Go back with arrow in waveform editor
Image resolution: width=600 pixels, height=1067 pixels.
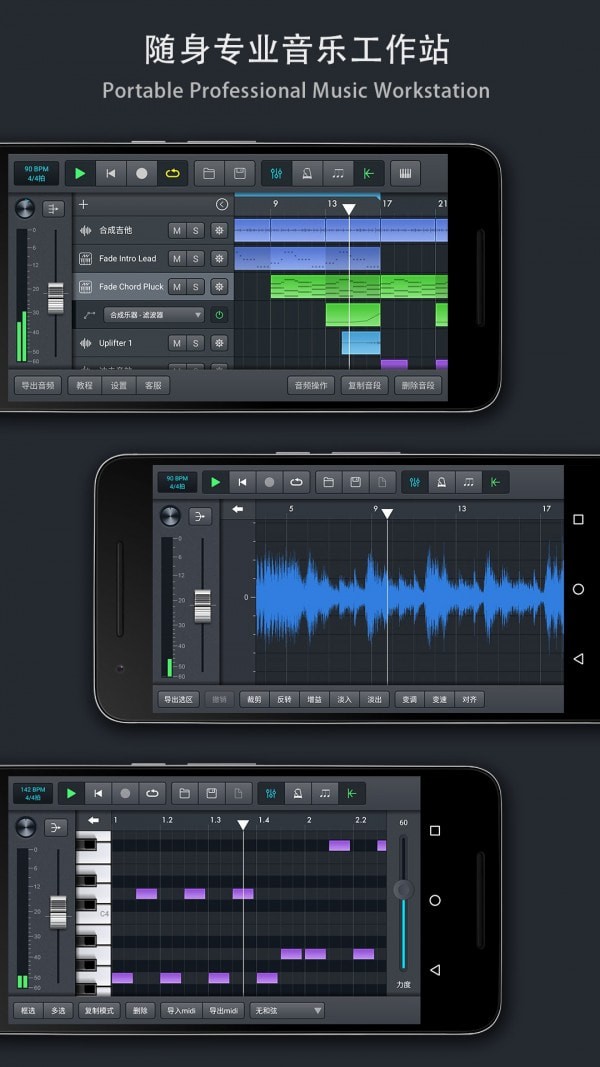tap(237, 509)
